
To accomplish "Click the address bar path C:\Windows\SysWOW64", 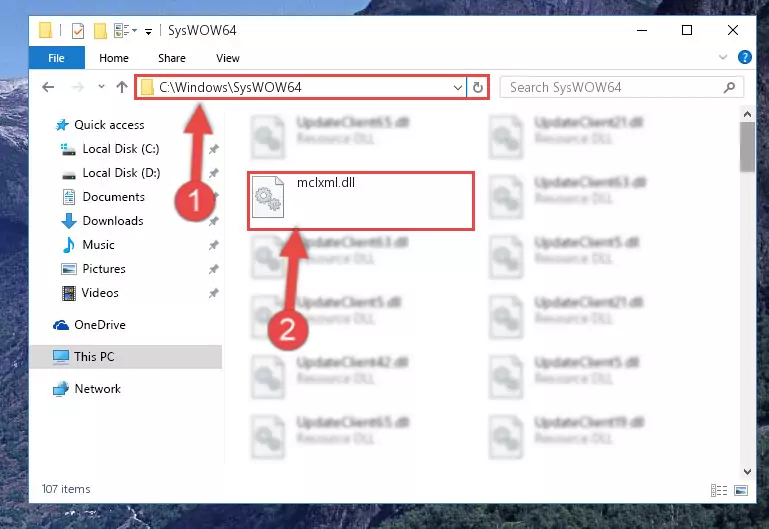I will click(x=230, y=87).
